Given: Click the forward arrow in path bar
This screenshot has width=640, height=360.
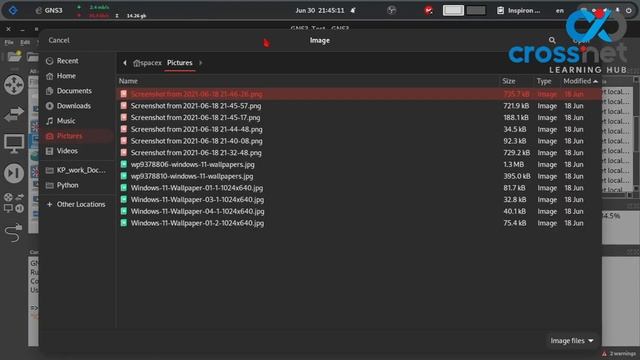Looking at the screenshot, I should point(200,63).
